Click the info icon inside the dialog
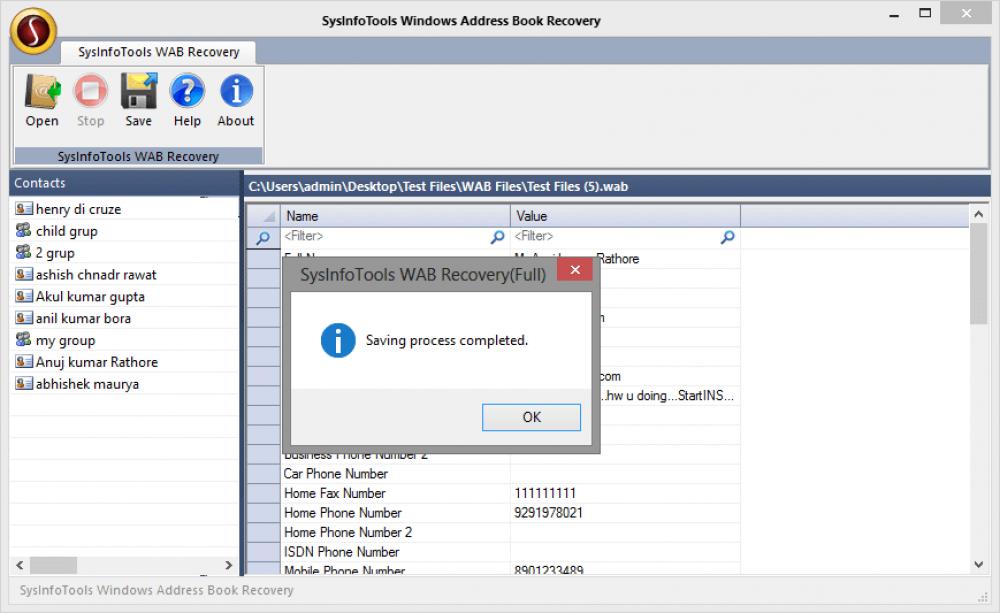This screenshot has width=1000, height=613. click(336, 340)
